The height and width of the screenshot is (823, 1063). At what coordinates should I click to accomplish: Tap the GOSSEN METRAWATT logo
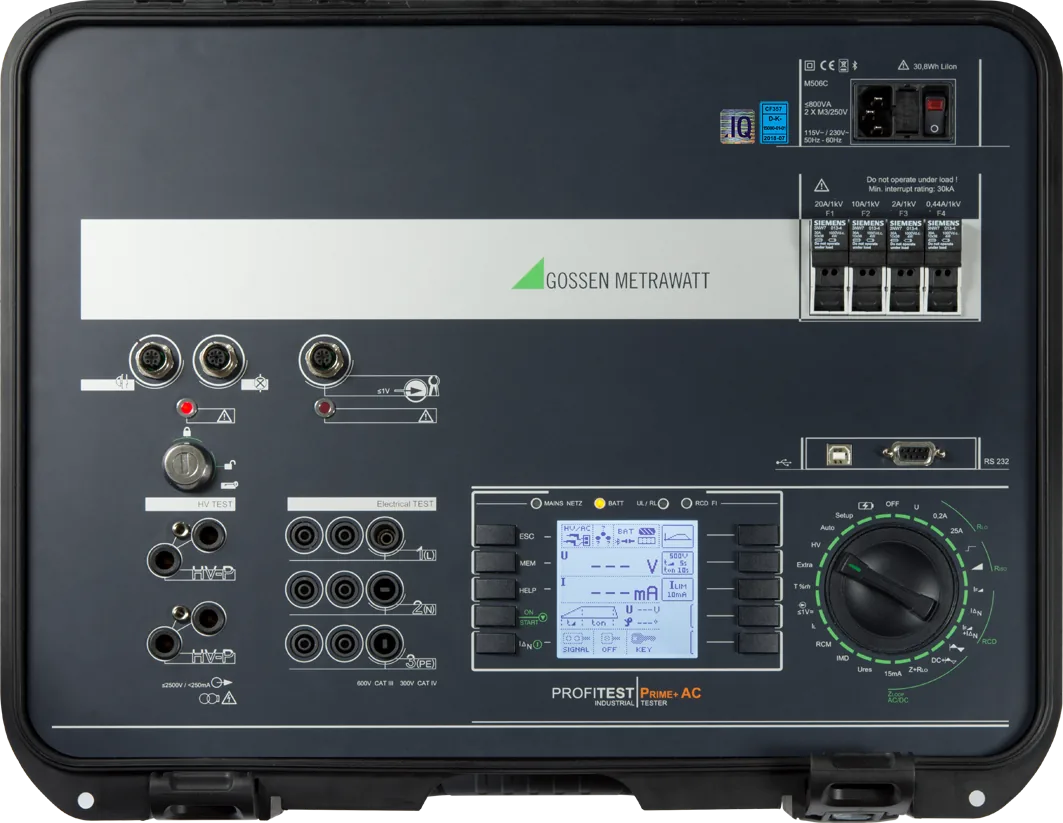click(610, 274)
